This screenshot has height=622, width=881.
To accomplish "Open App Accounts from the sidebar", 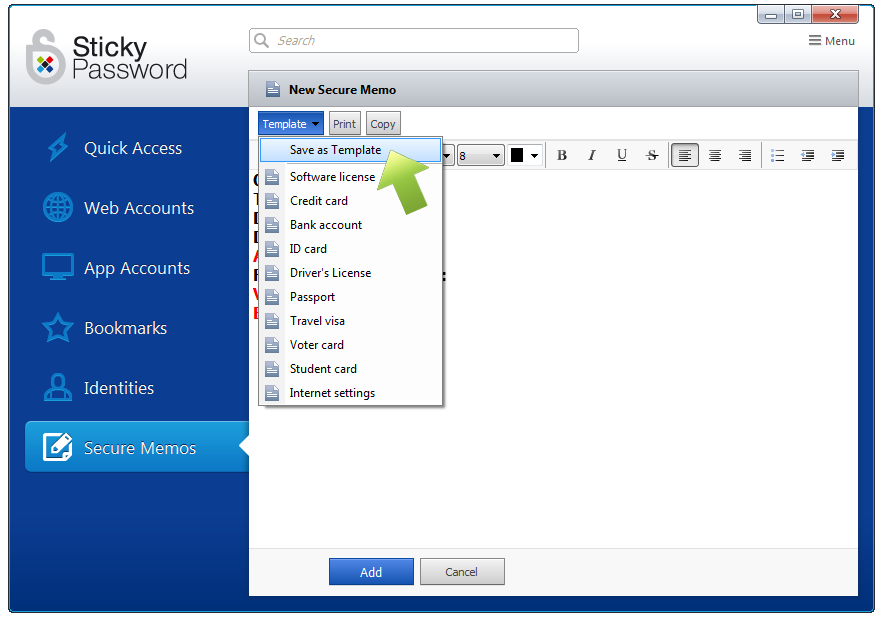I will click(137, 268).
